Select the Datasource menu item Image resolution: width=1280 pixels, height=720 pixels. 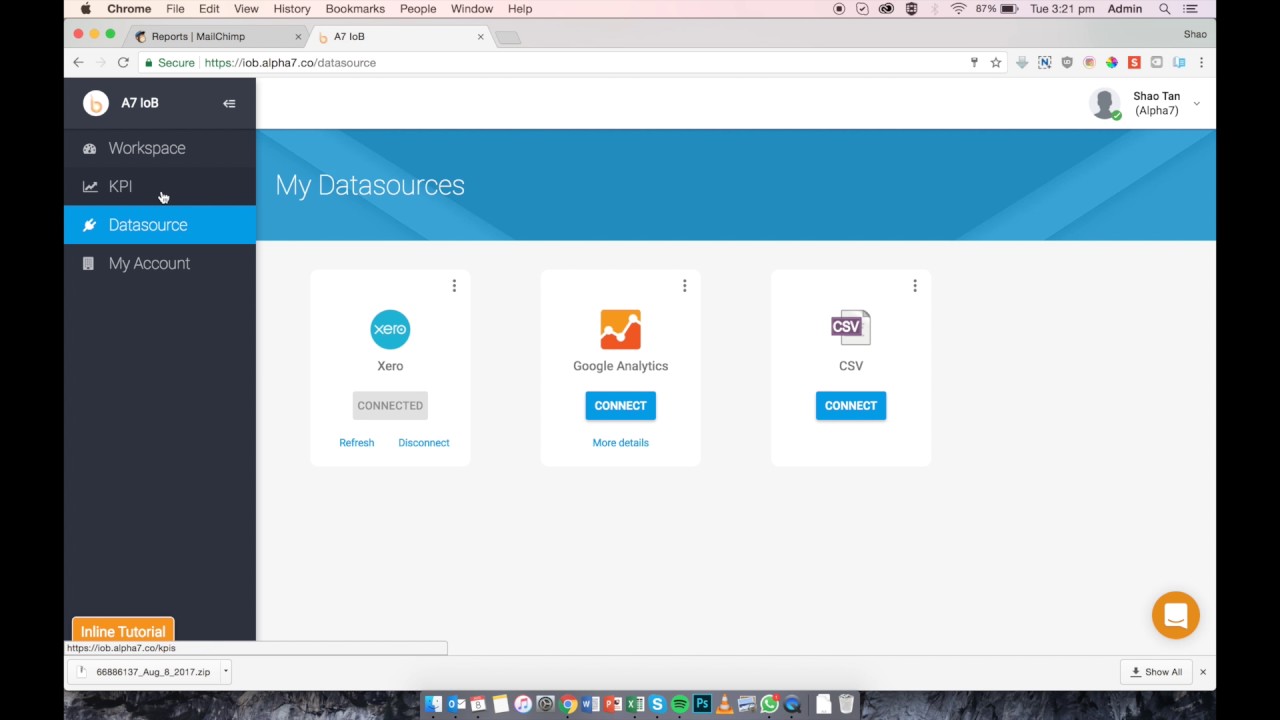(160, 225)
